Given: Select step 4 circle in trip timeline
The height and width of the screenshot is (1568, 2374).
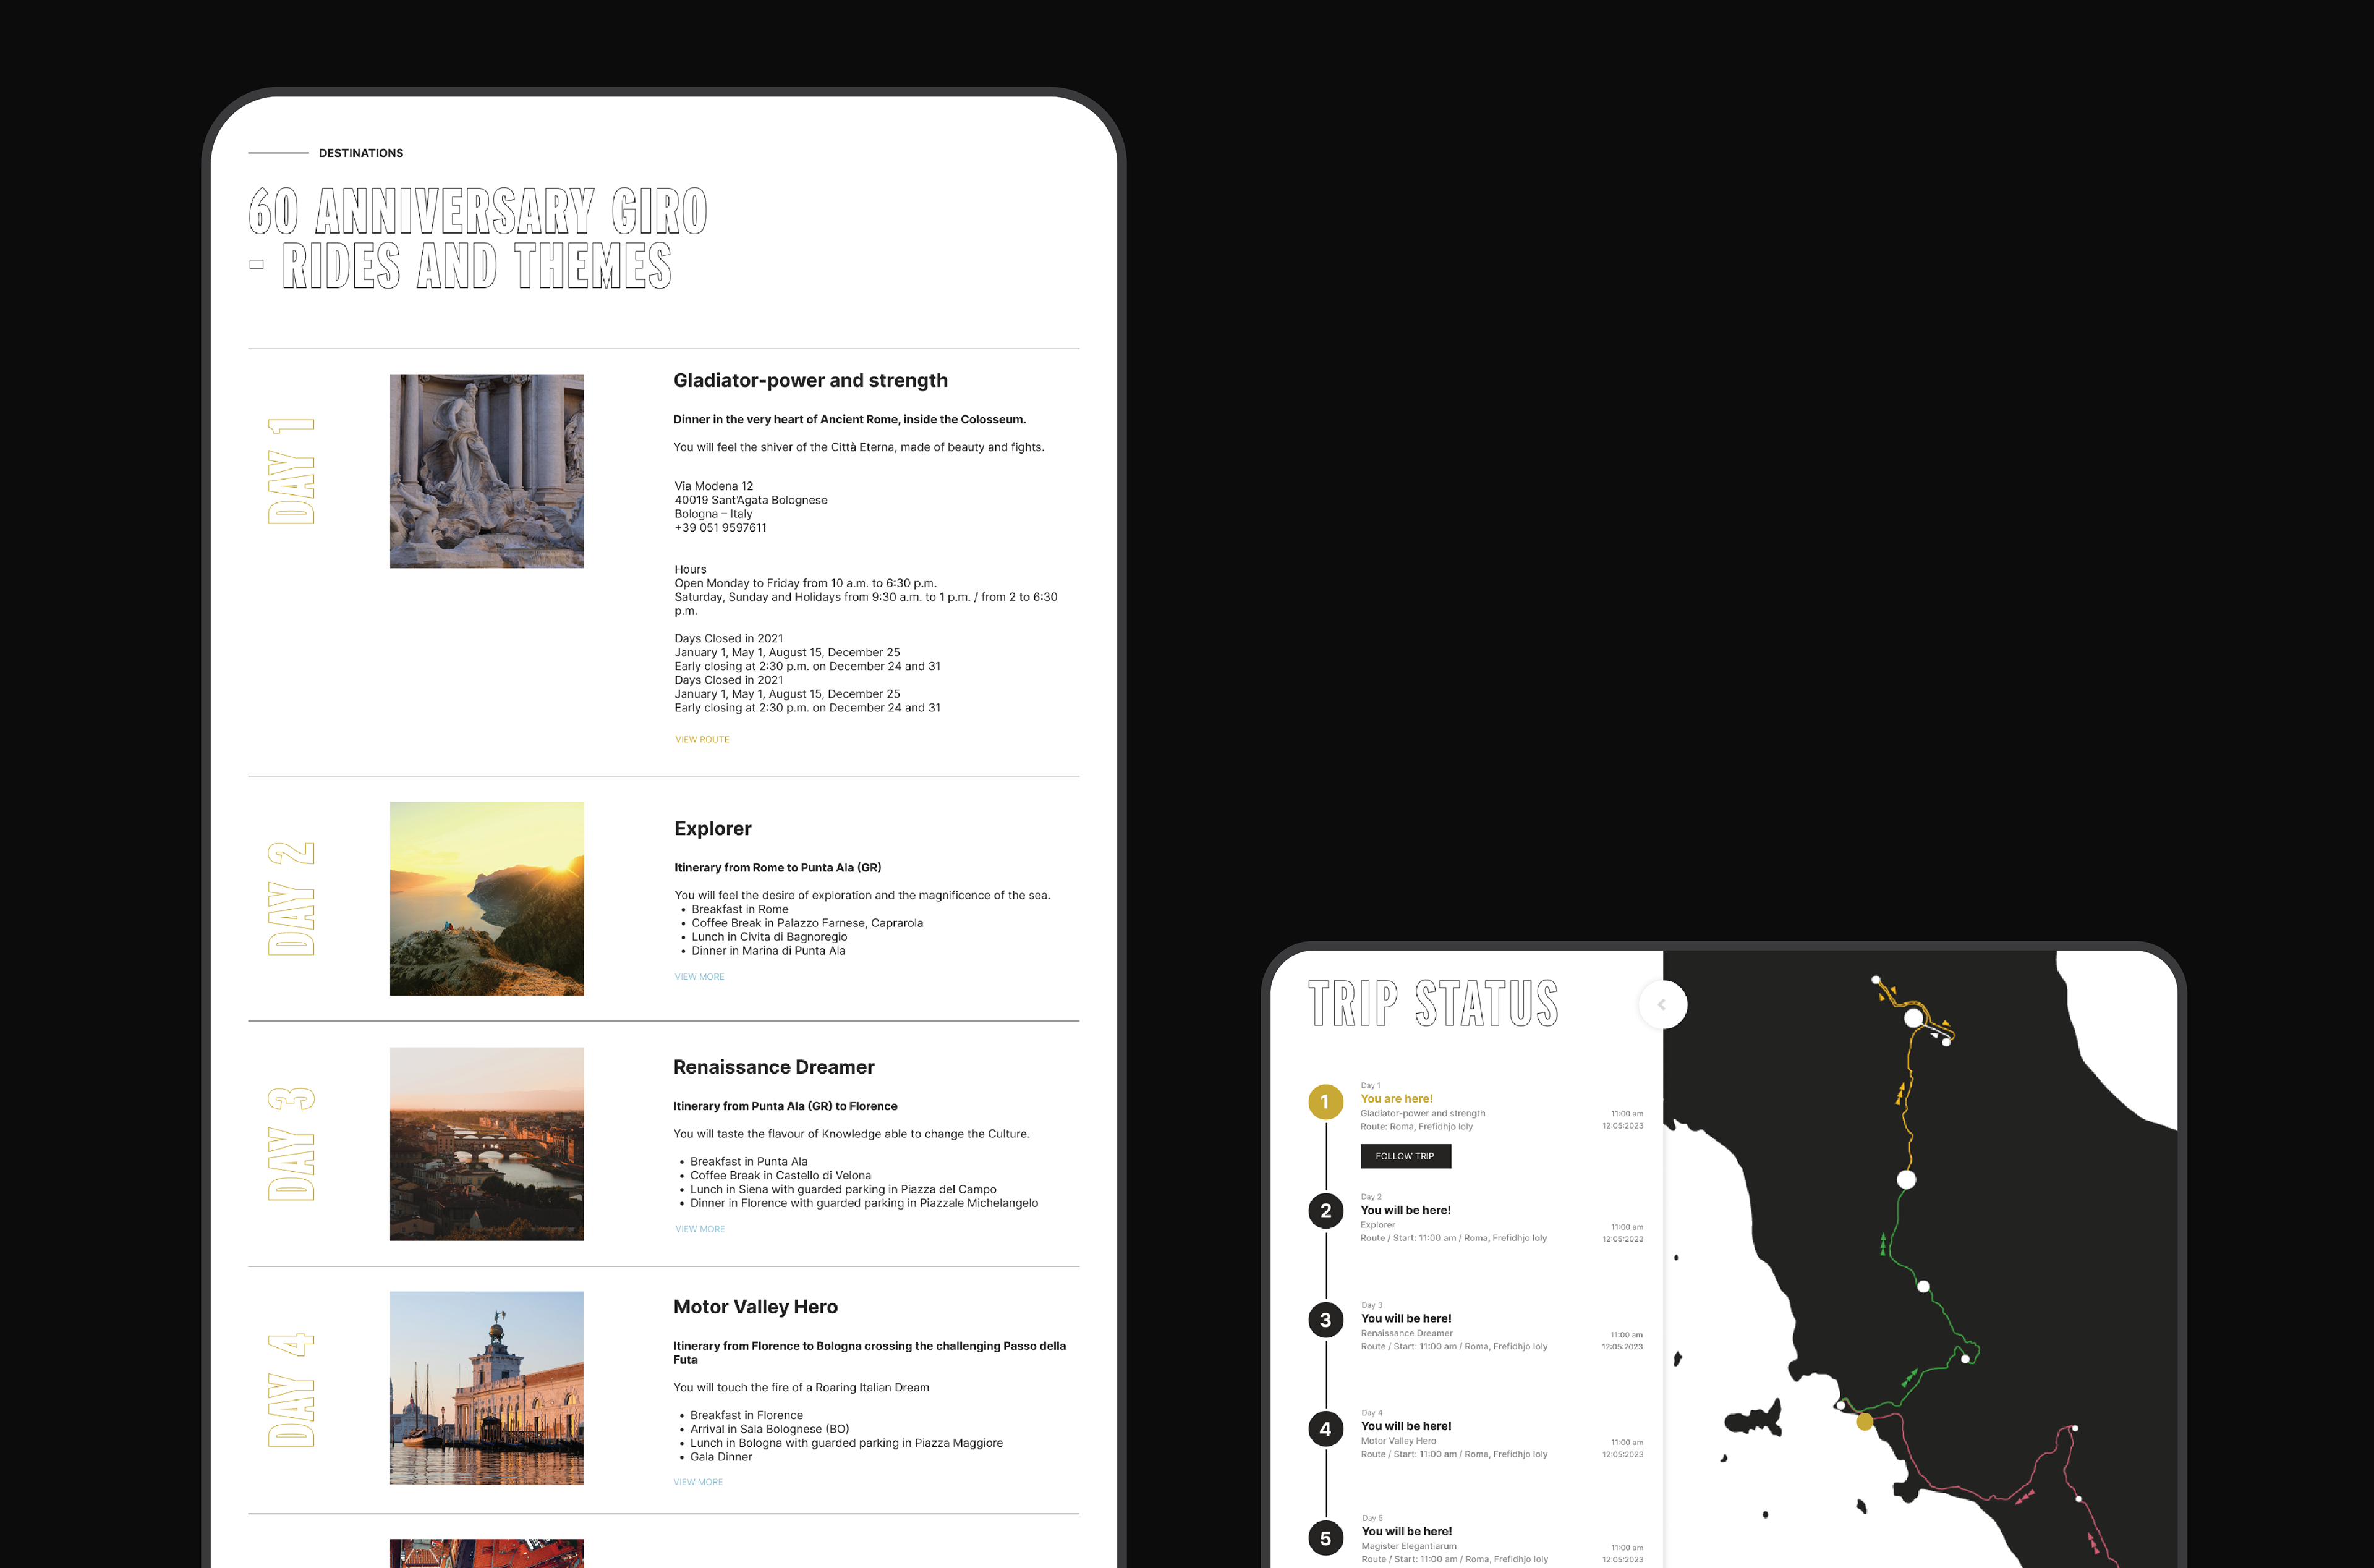Looking at the screenshot, I should (1325, 1429).
